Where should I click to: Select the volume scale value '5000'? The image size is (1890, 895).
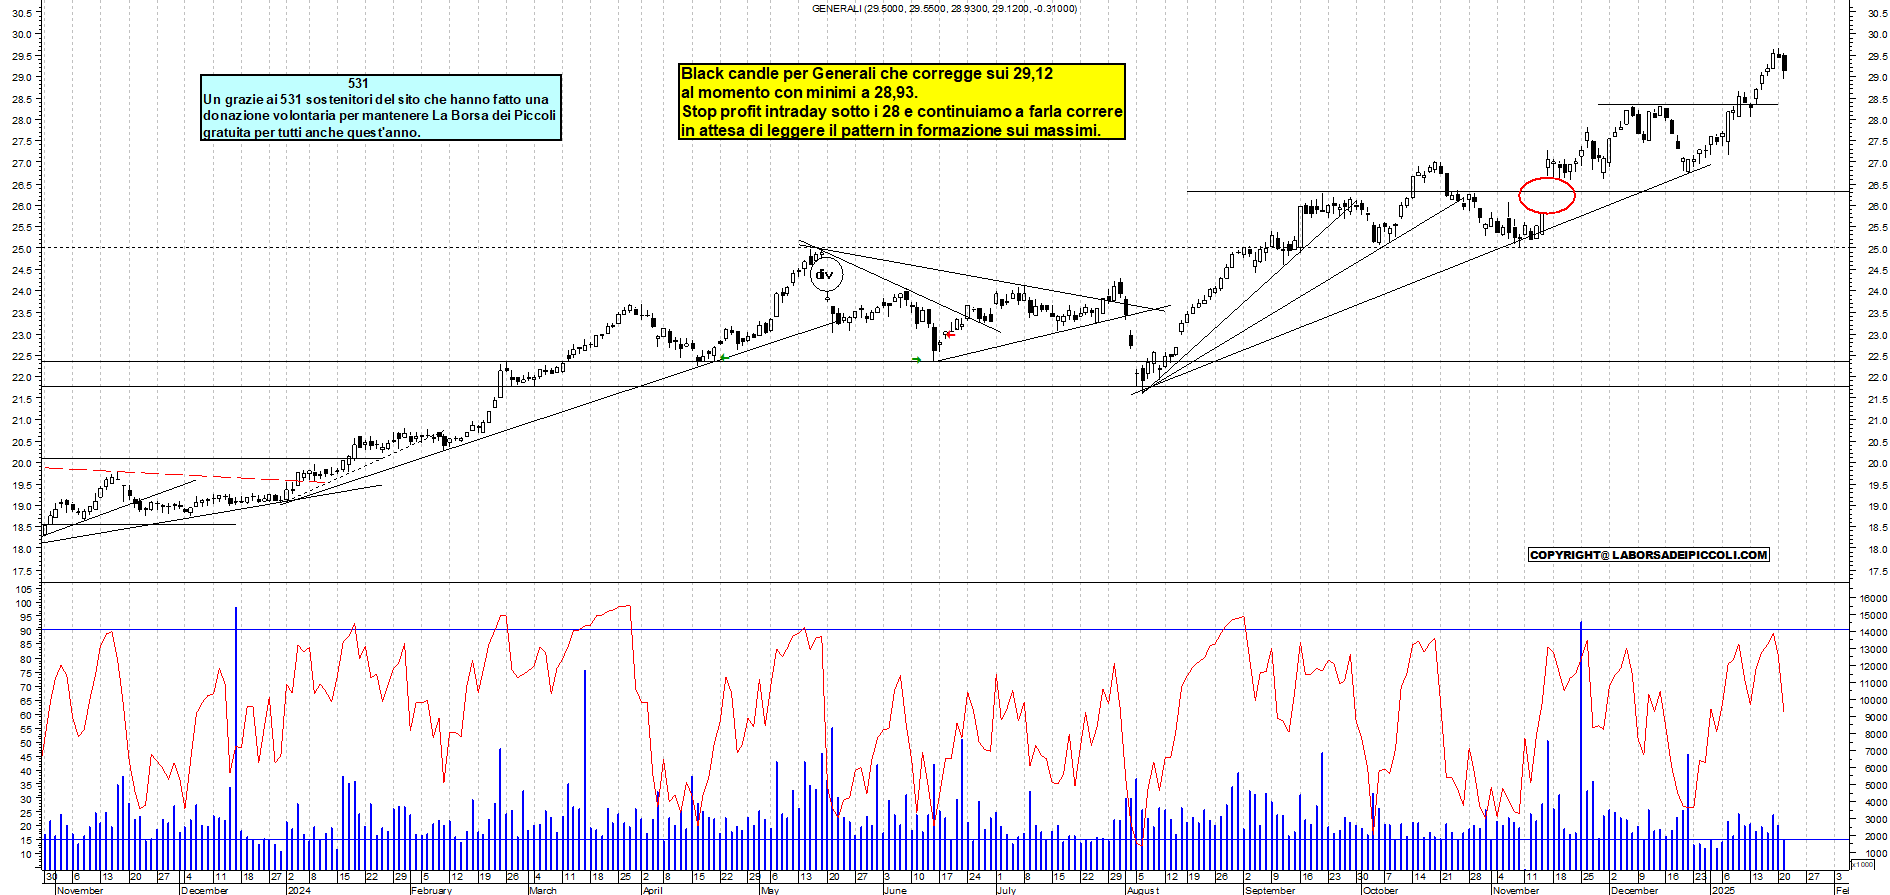tap(1875, 786)
